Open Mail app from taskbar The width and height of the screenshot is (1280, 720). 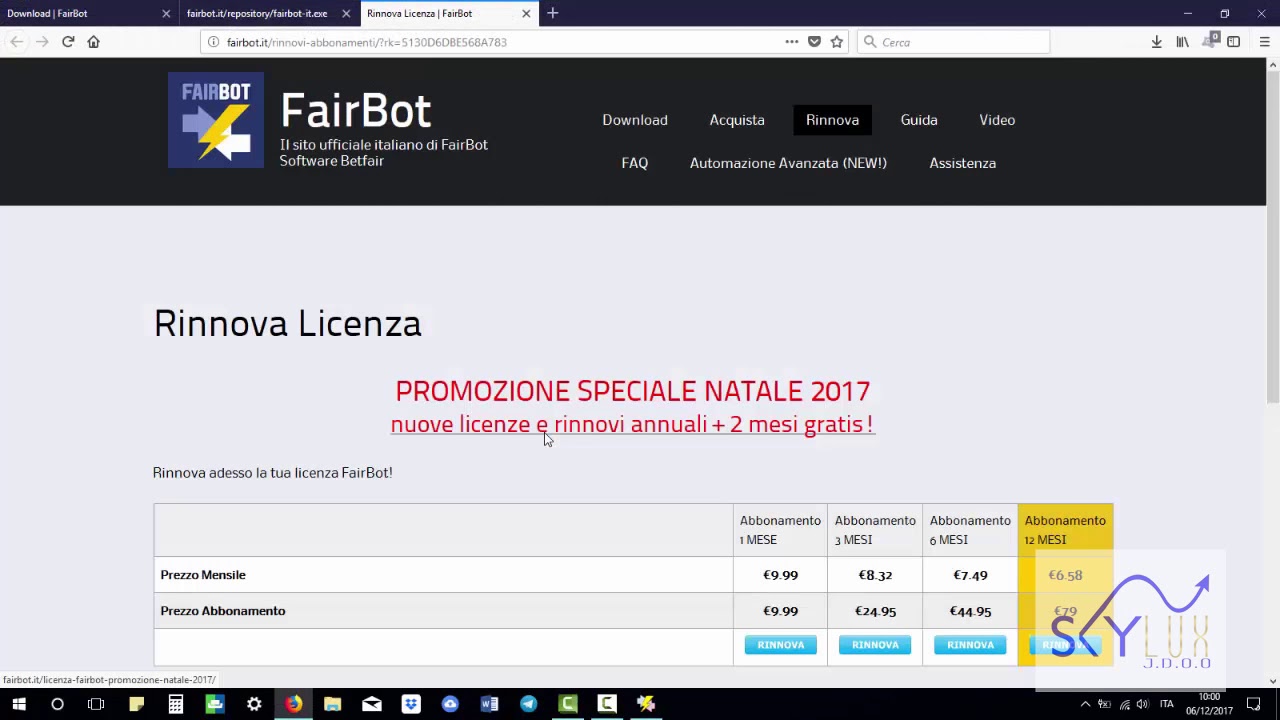pyautogui.click(x=372, y=704)
